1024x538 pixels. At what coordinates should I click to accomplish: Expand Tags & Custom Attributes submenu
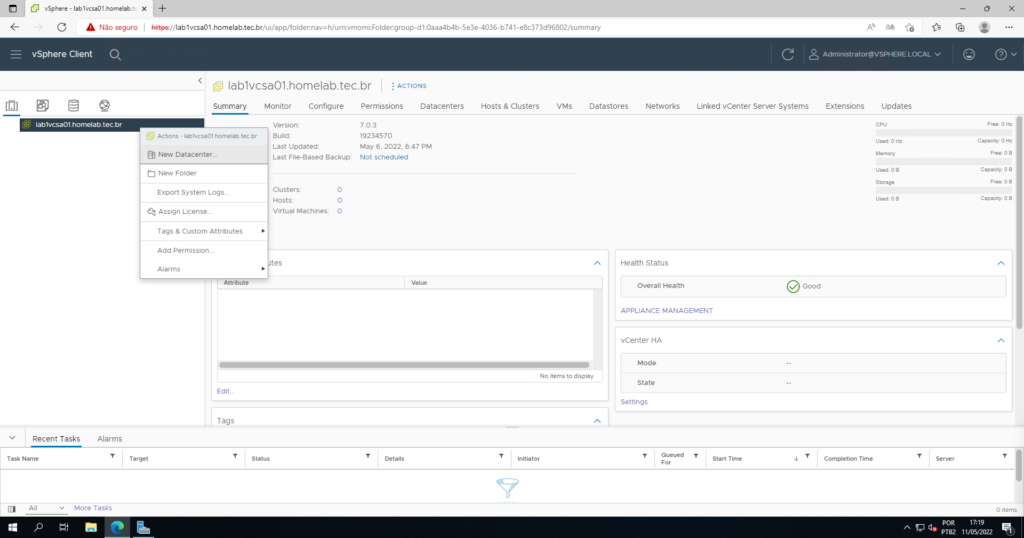204,231
